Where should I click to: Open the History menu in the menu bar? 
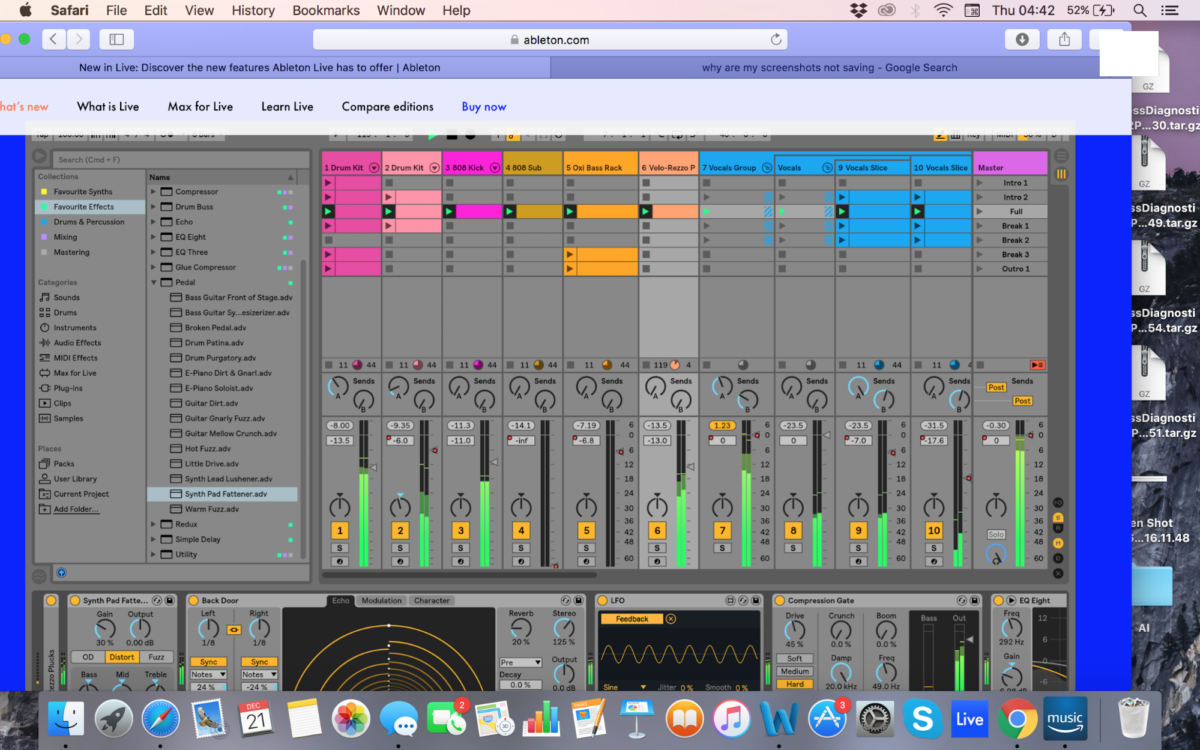click(x=252, y=10)
